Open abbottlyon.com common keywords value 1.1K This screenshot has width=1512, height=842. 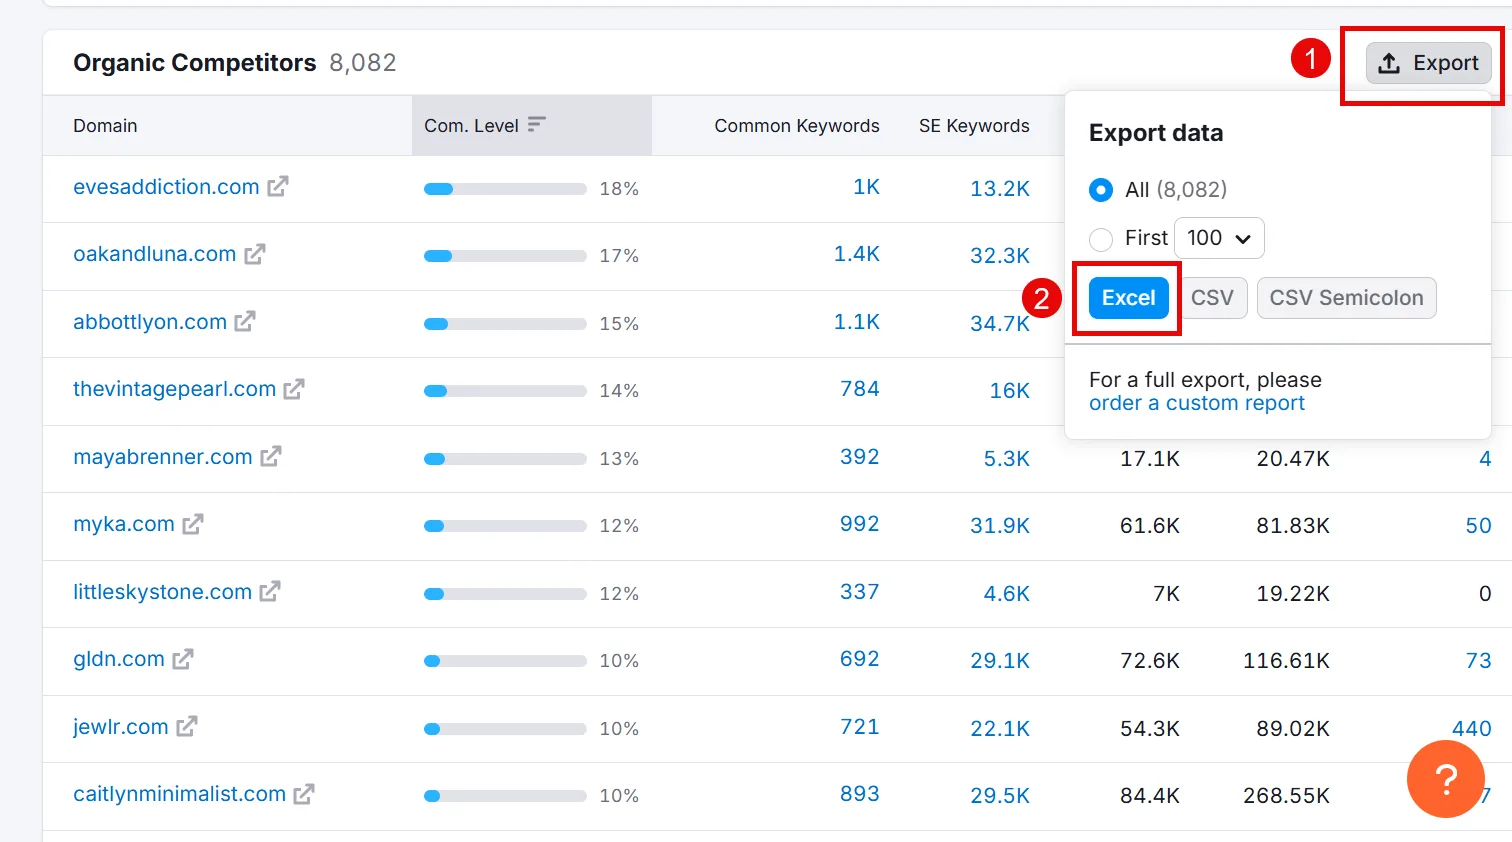click(x=857, y=322)
